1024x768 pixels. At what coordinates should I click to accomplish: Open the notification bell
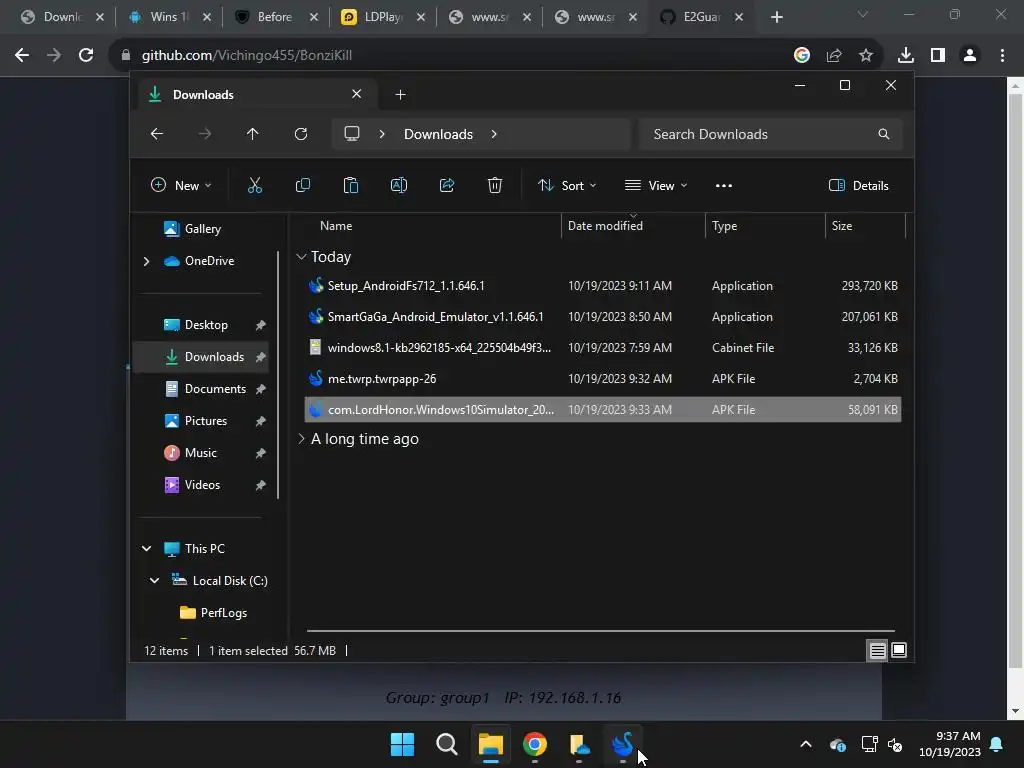[x=997, y=744]
